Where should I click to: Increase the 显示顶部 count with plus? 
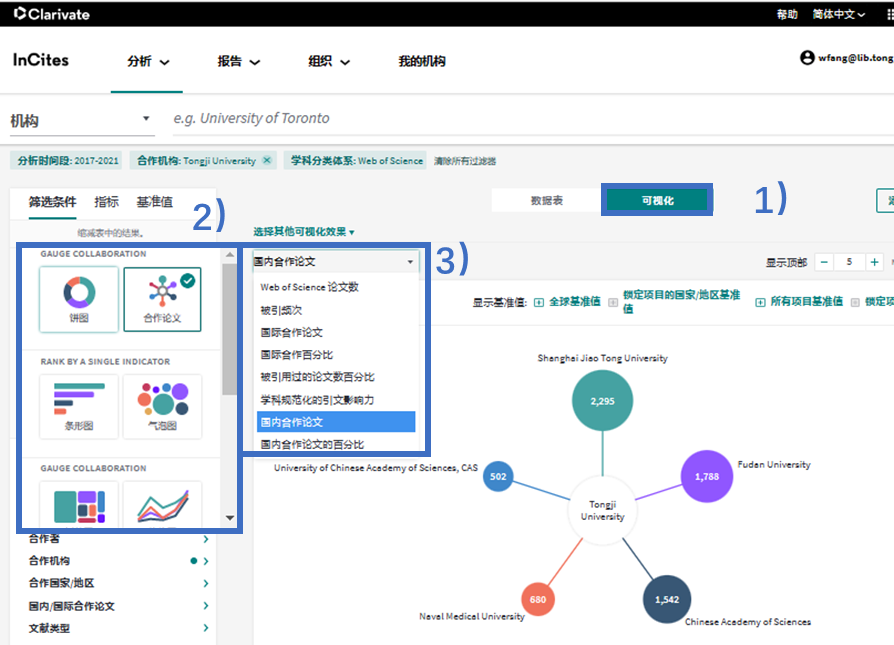(875, 262)
